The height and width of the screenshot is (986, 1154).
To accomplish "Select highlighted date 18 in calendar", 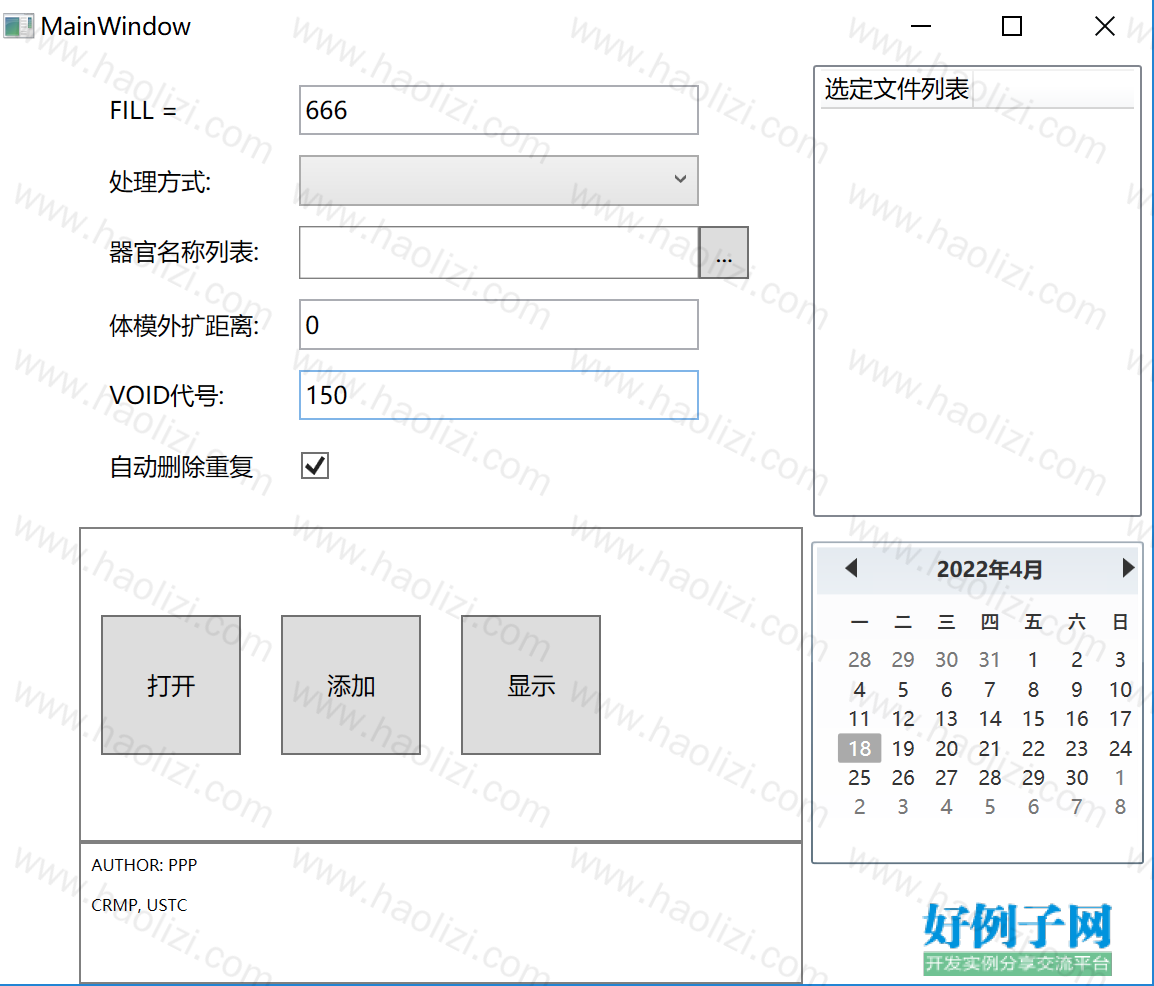I will 860,748.
